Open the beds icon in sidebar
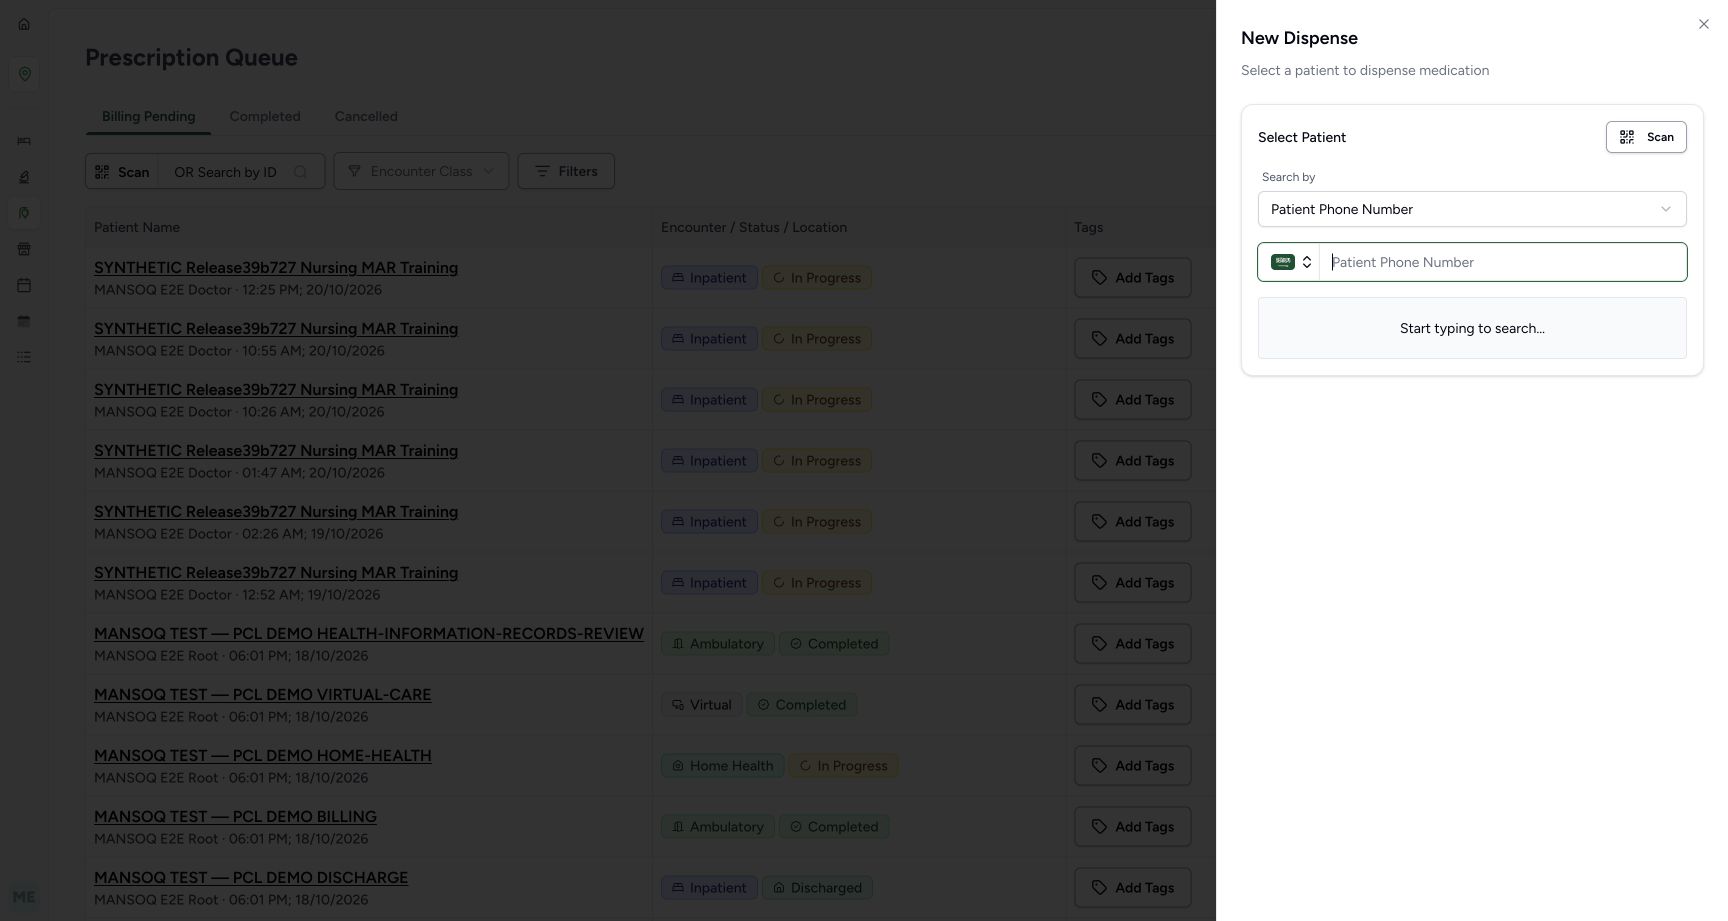 (x=24, y=141)
